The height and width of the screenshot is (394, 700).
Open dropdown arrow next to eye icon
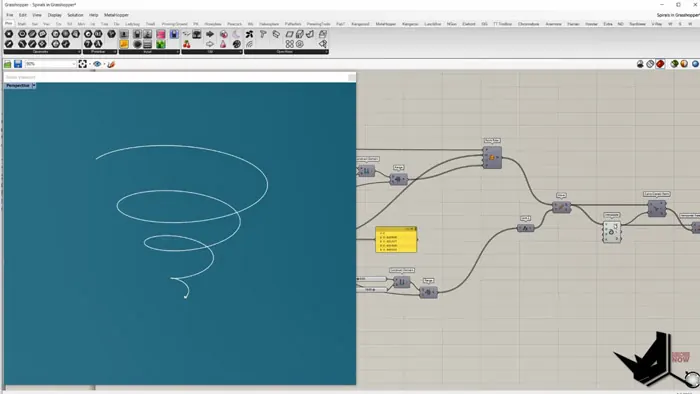104,64
